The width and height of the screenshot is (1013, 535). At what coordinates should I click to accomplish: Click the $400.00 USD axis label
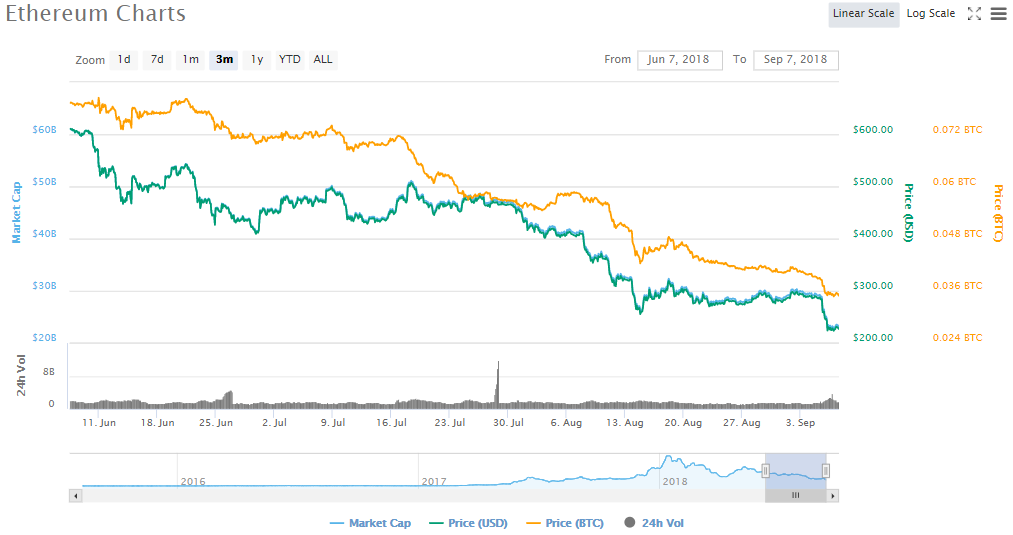pyautogui.click(x=873, y=234)
